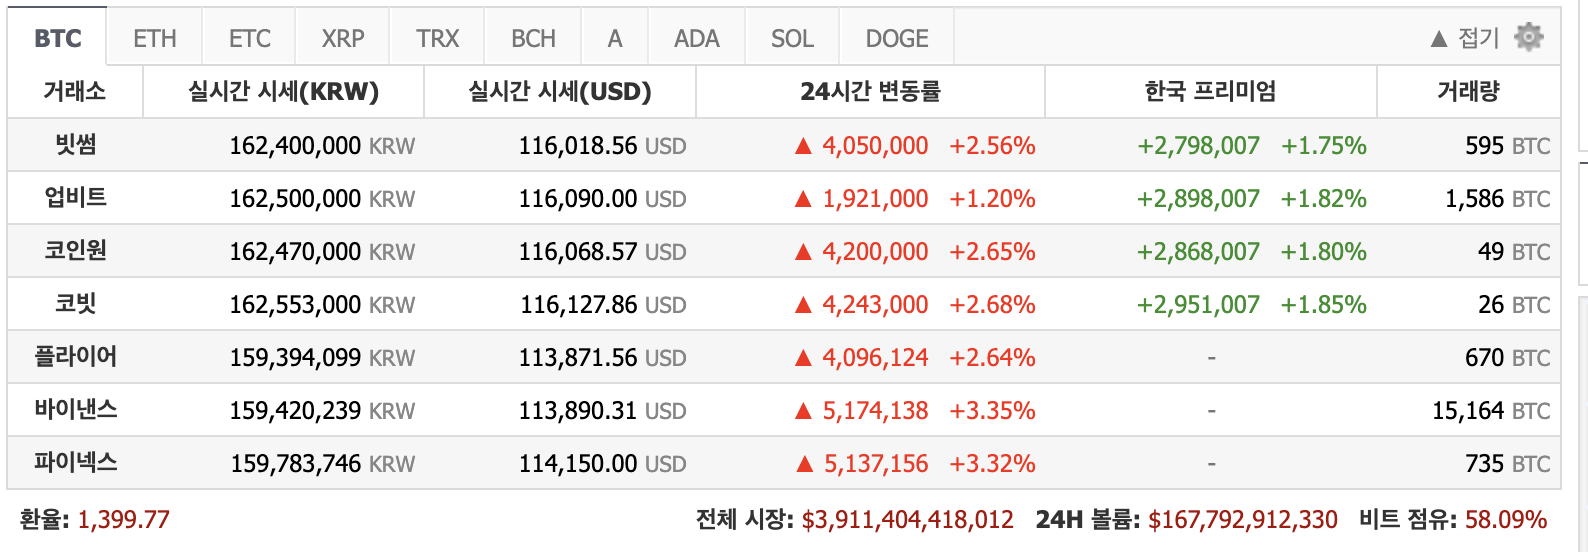Open the 업비트 exchange row
This screenshot has width=1588, height=552.
(784, 198)
